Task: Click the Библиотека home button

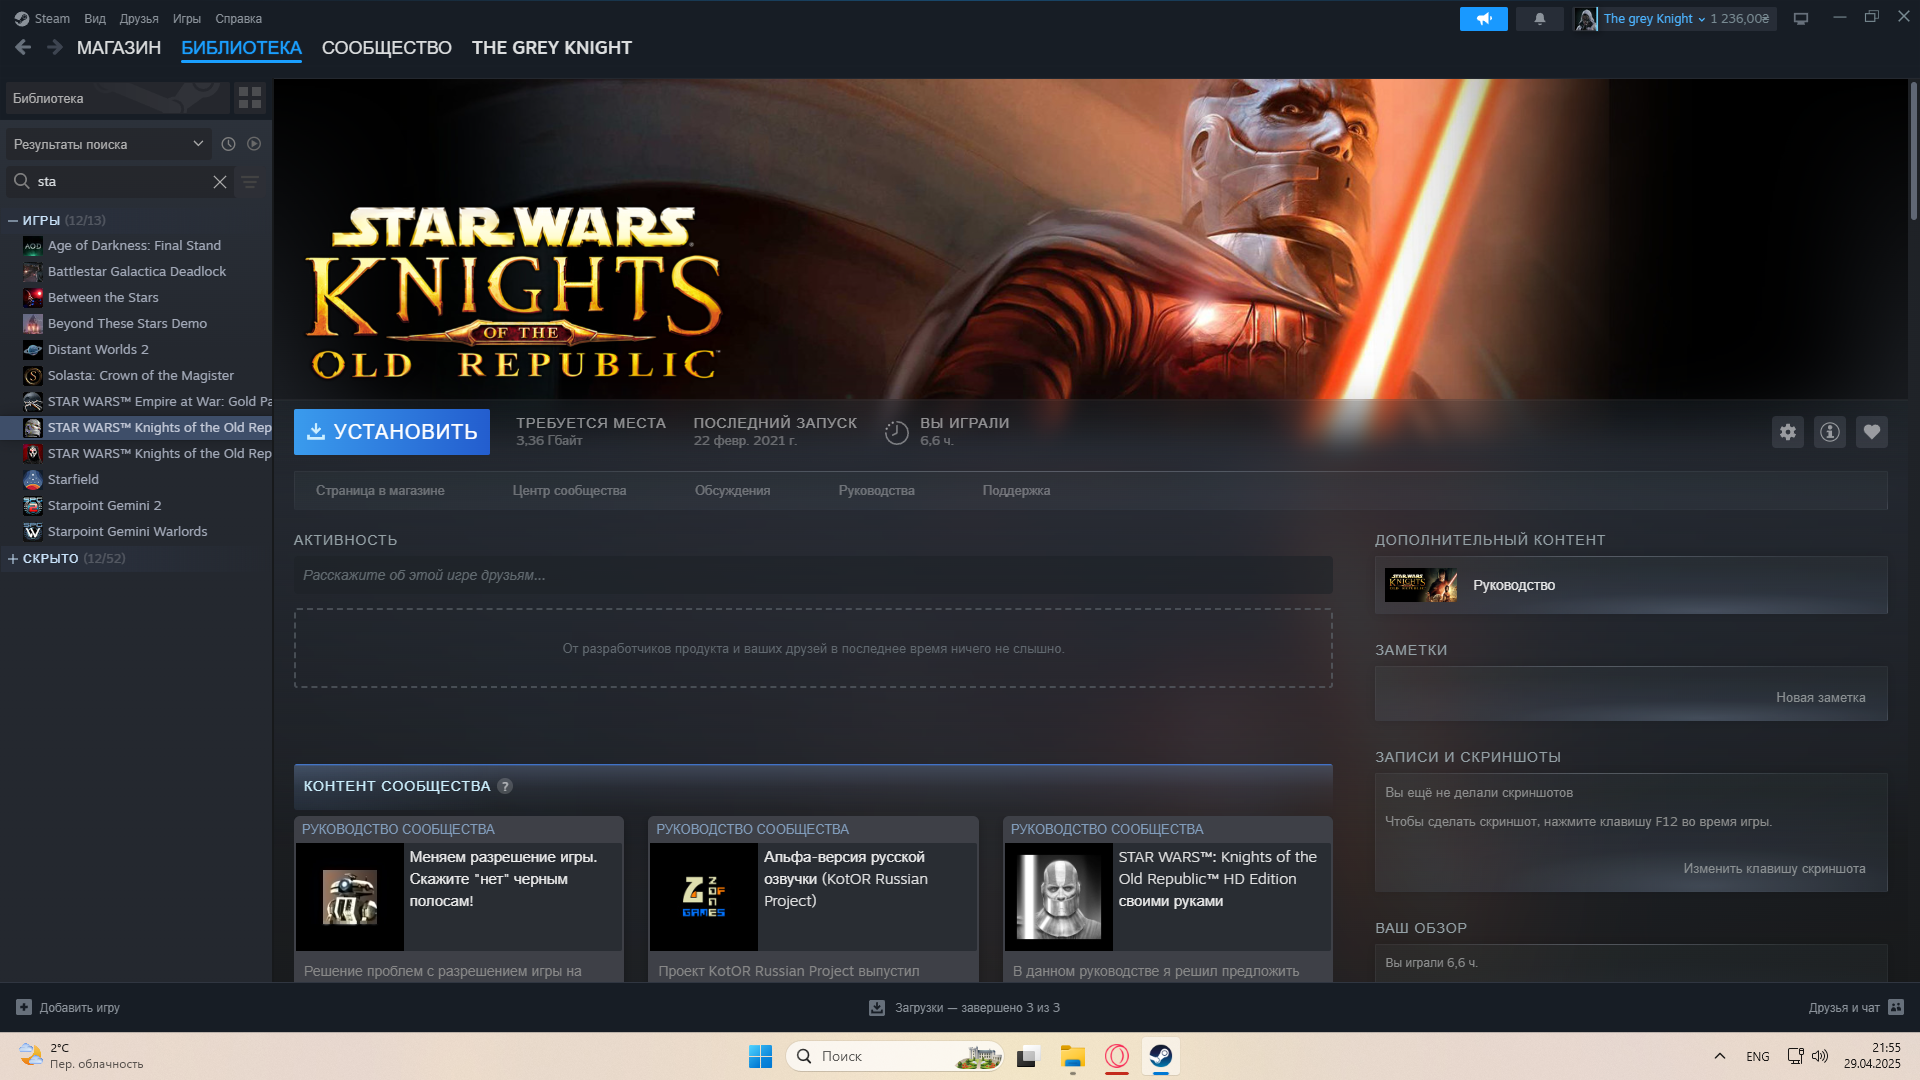Action: pos(118,98)
